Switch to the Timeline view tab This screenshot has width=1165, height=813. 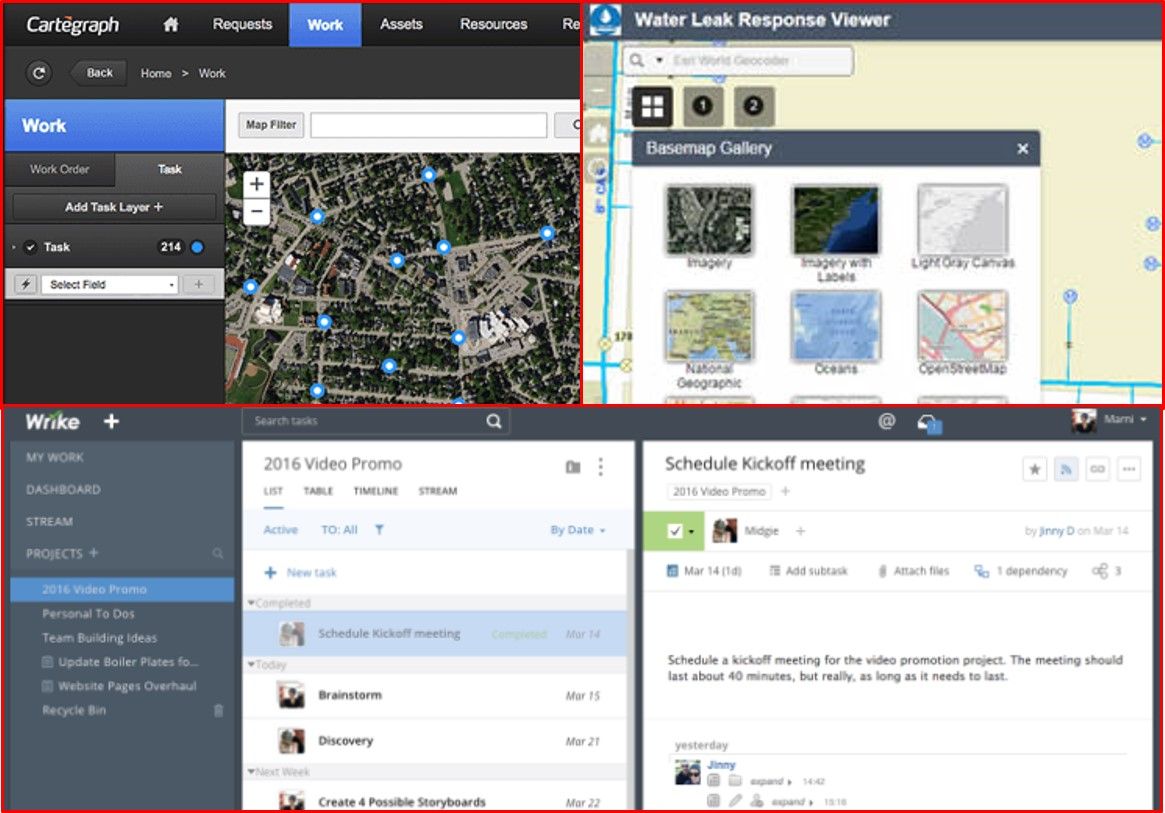click(375, 491)
